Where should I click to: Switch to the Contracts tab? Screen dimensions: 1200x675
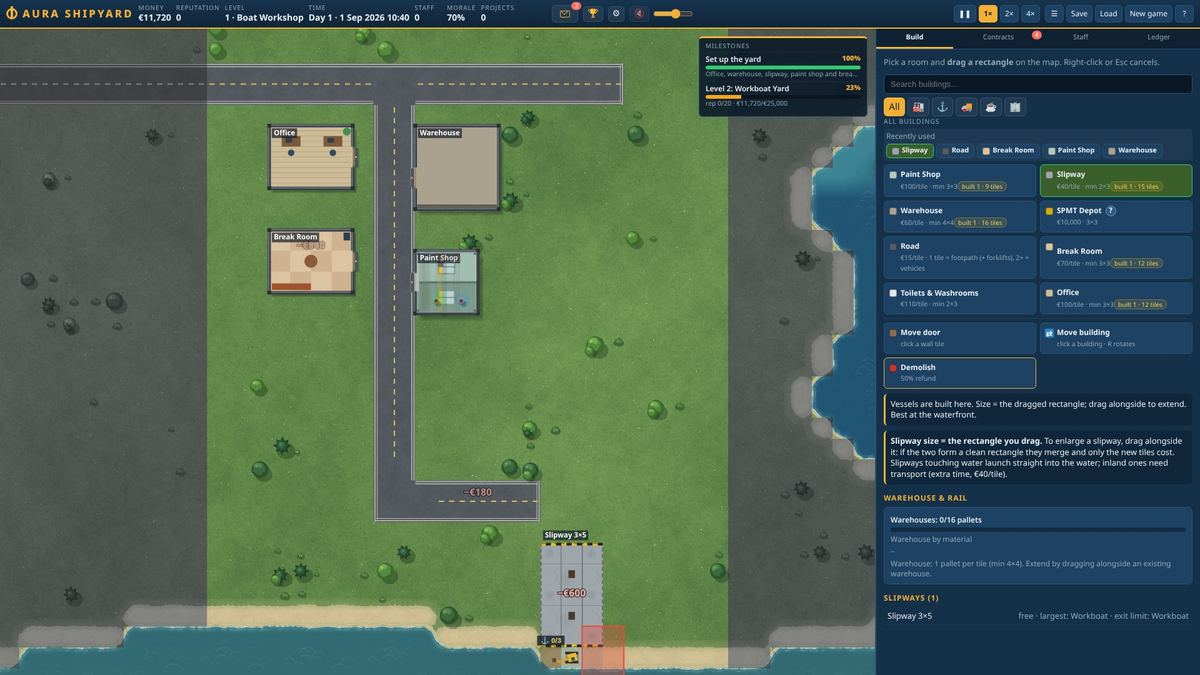tap(998, 37)
